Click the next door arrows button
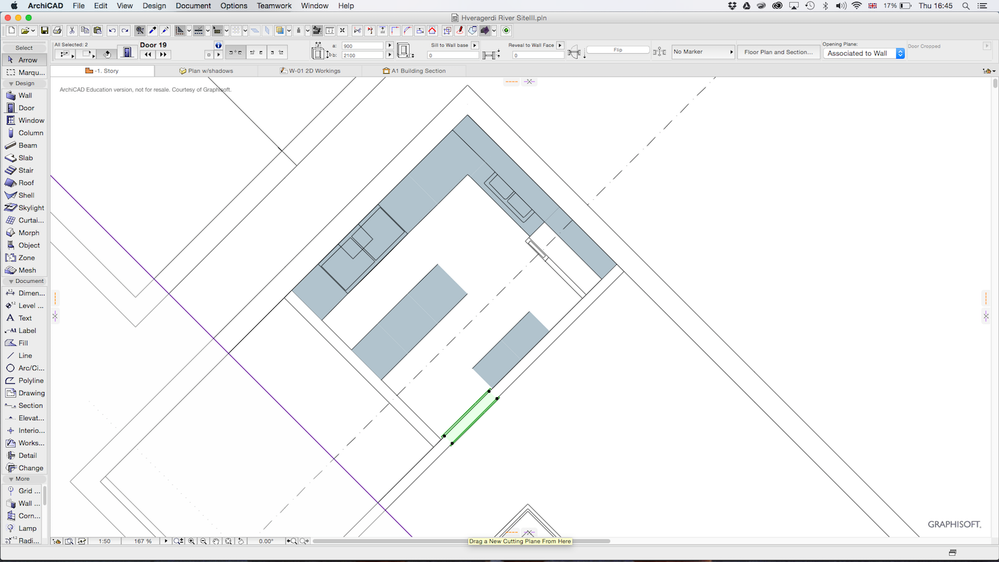 (162, 55)
